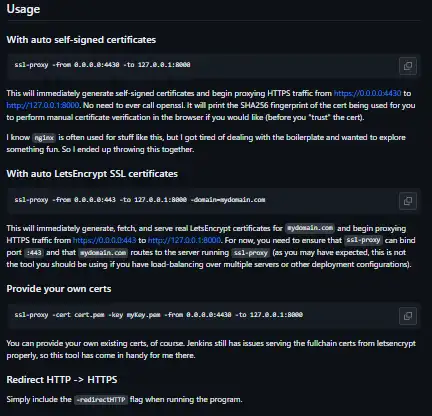Click ssl-proxy code before 'can bind'
This screenshot has height=416, width=432.
point(363,240)
